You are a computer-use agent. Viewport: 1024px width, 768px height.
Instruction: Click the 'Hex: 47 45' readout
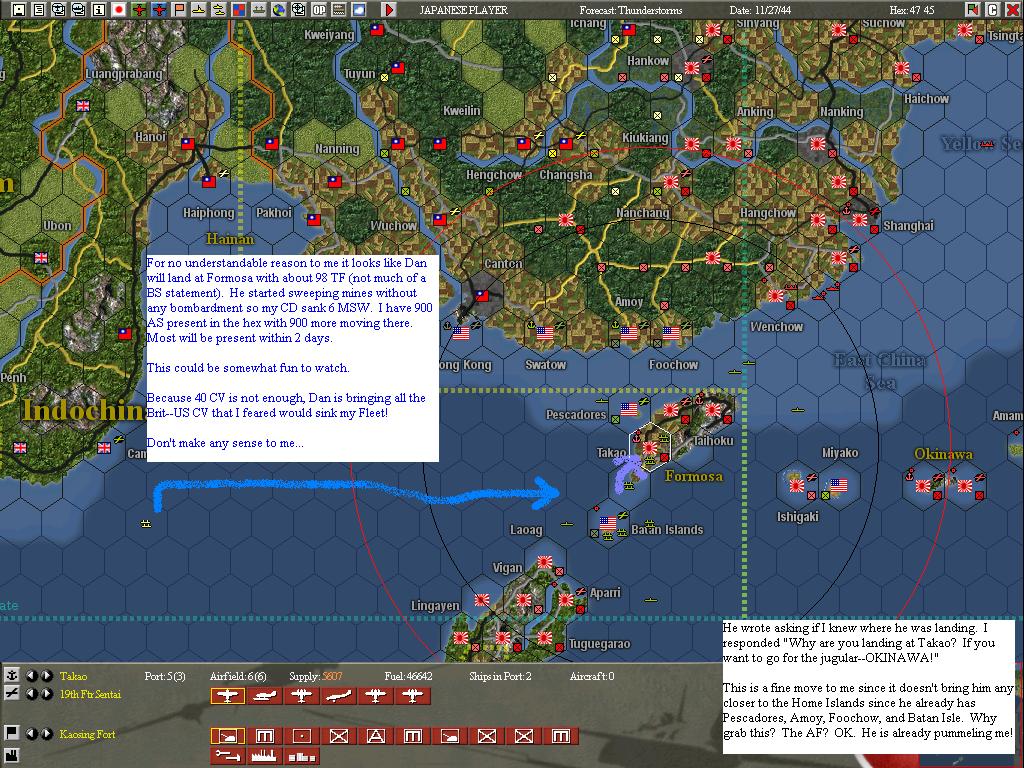pos(912,10)
